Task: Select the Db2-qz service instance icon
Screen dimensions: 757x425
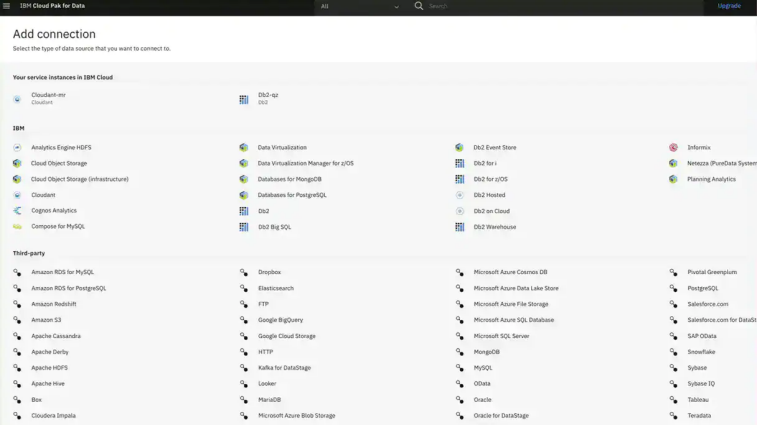Action: click(244, 99)
